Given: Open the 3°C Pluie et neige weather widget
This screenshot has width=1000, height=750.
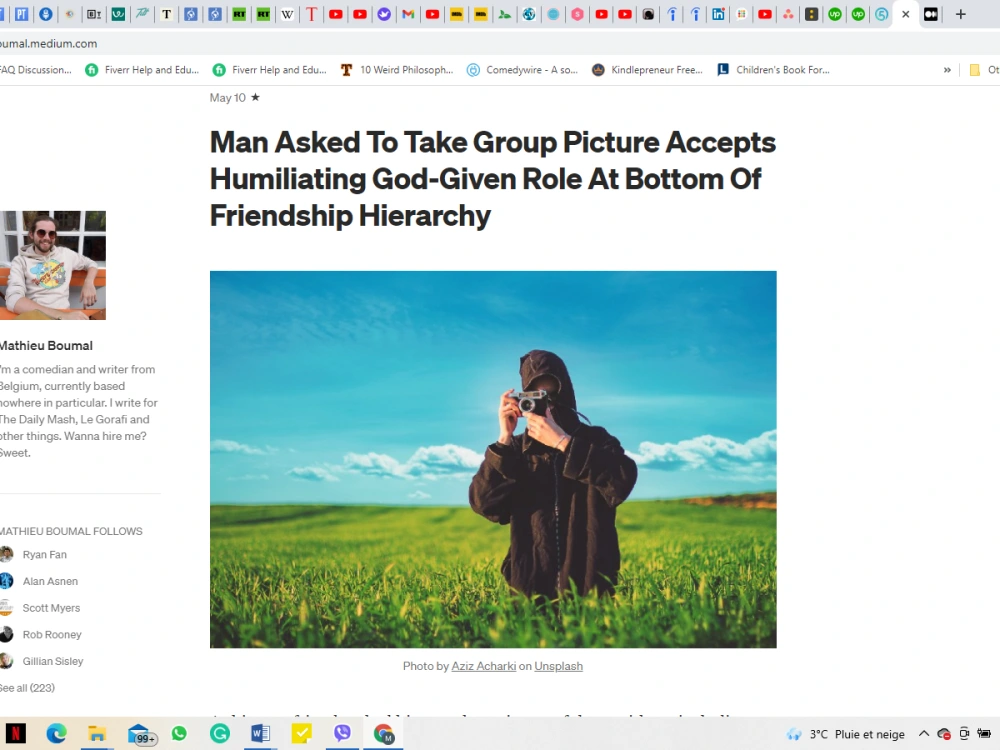Looking at the screenshot, I should pos(846,735).
